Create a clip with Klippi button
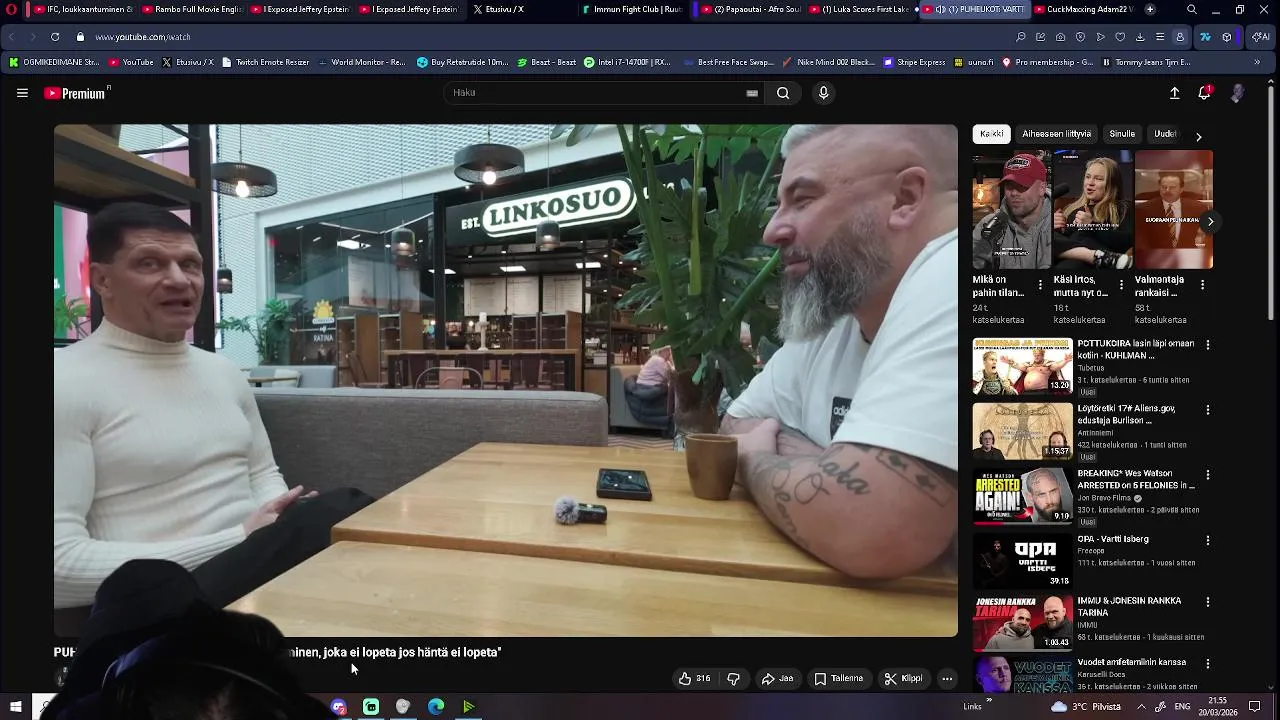 903,679
